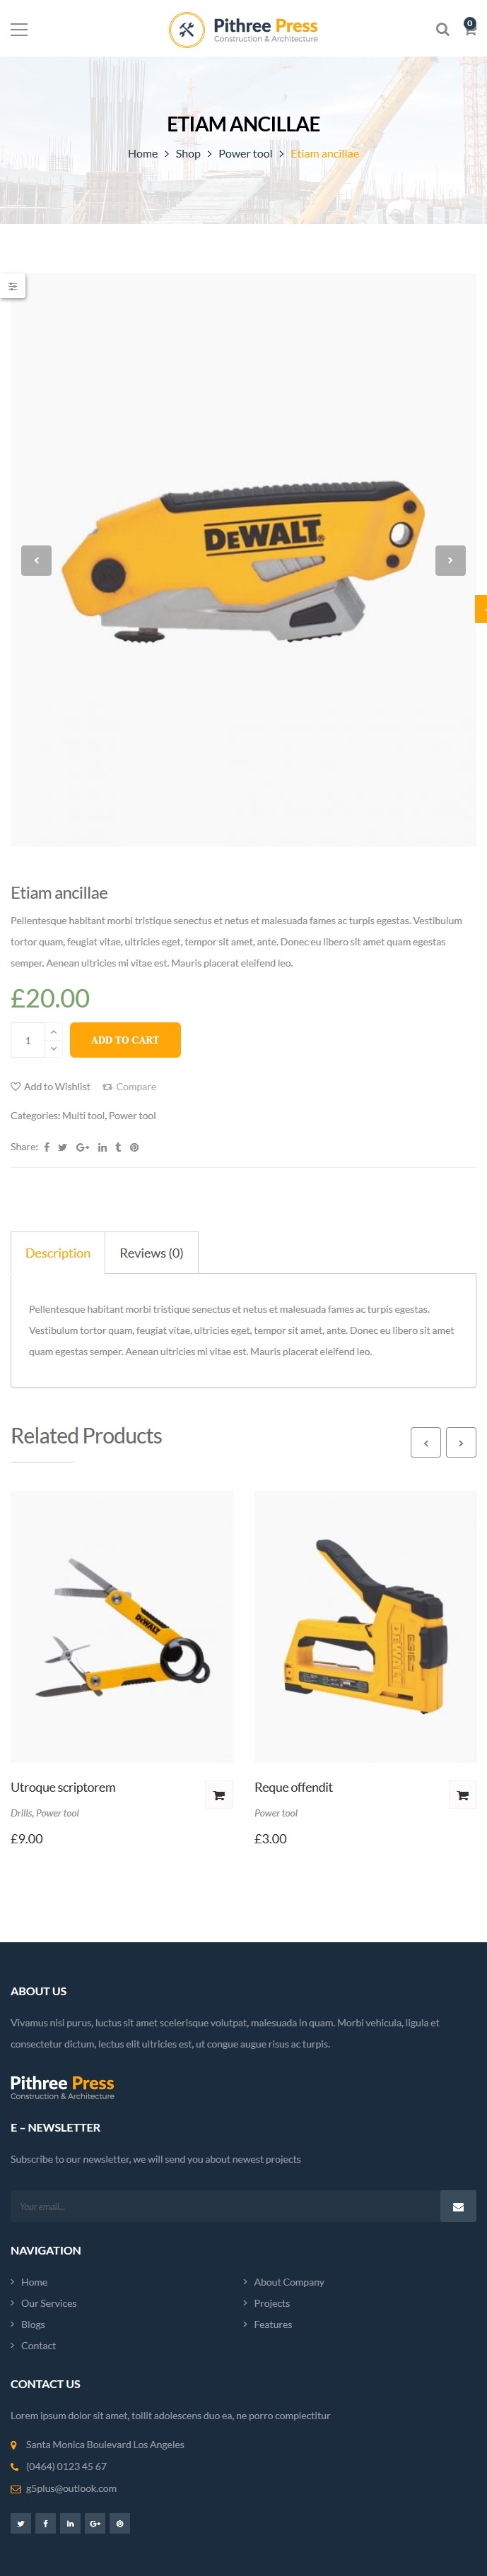Share product on Pinterest icon

pyautogui.click(x=134, y=1147)
